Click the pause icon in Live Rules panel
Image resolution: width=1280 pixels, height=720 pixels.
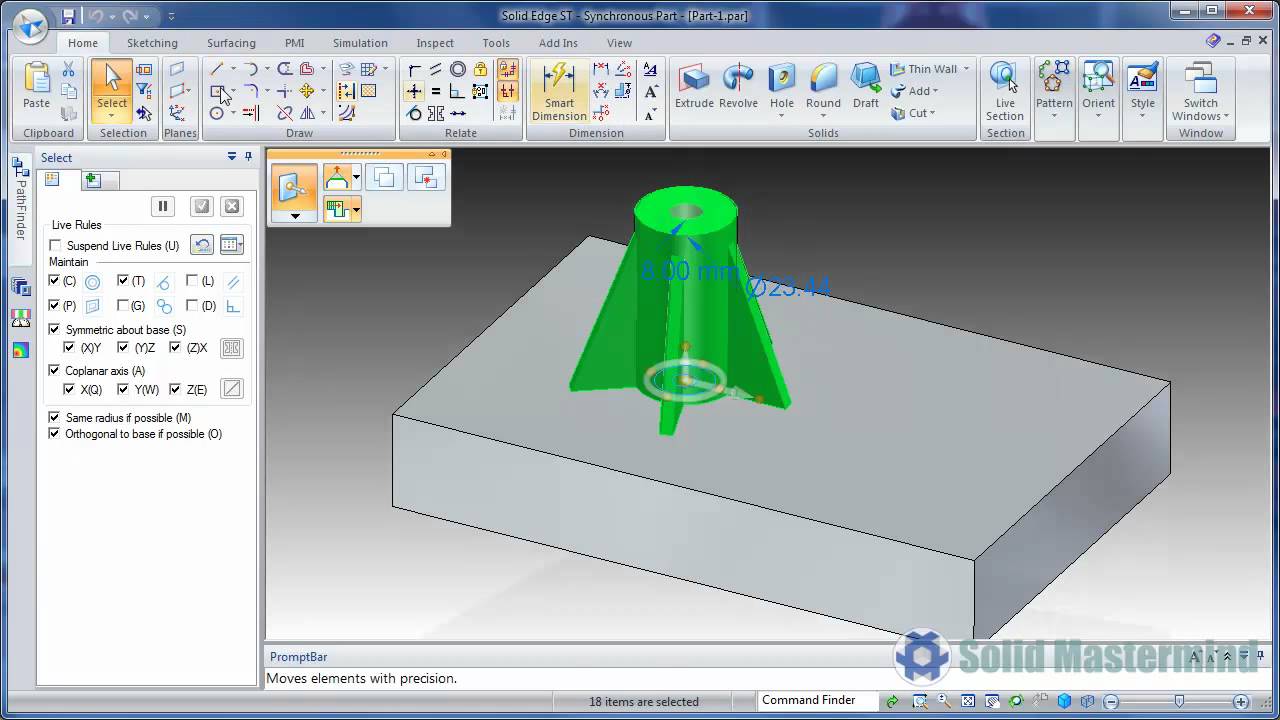click(163, 206)
